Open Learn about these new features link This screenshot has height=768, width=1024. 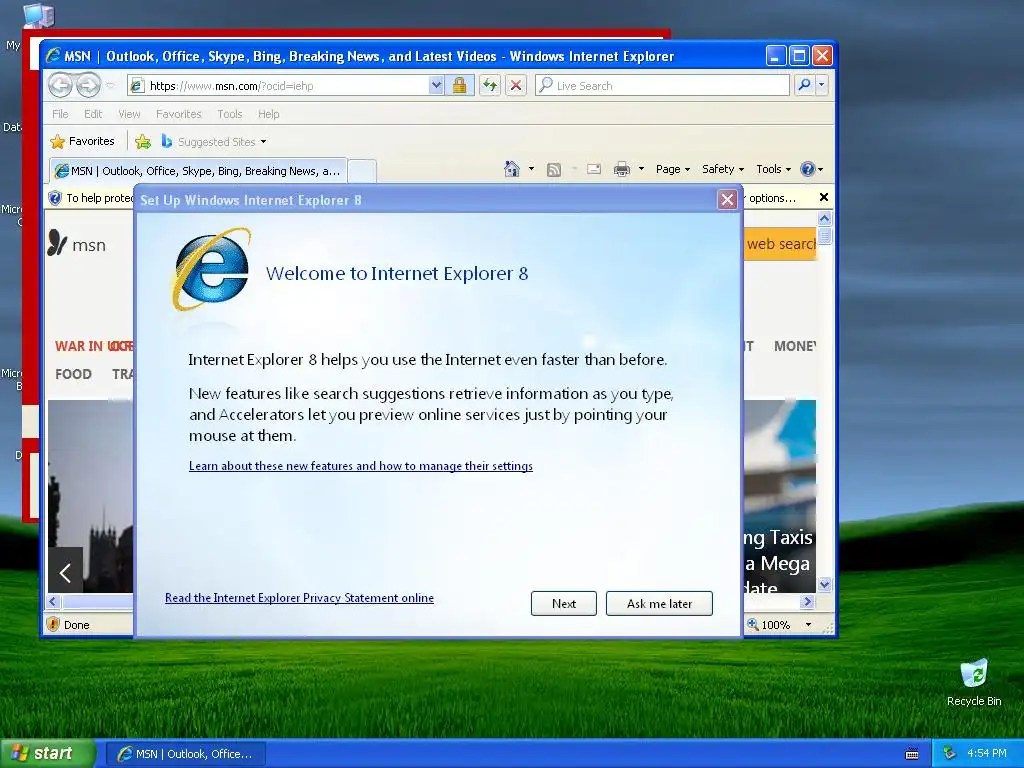(360, 466)
